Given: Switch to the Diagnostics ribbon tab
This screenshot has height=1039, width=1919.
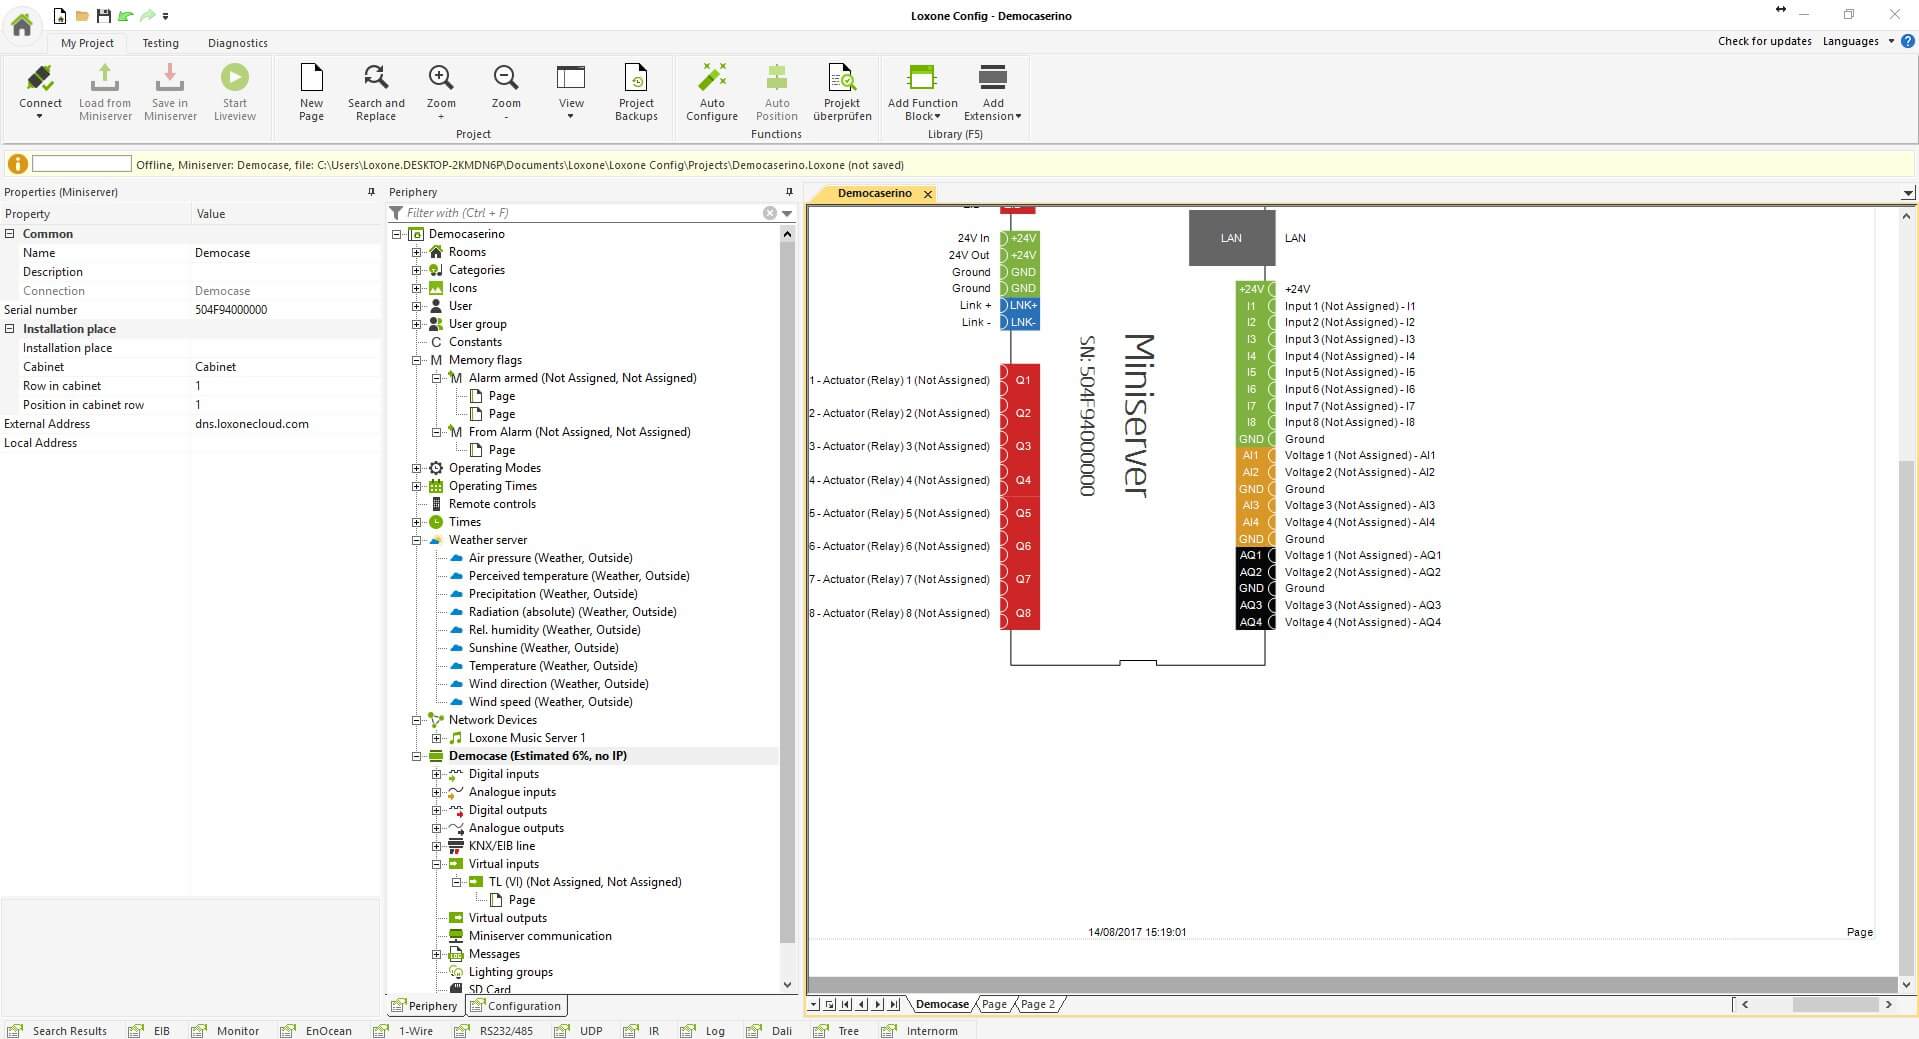Looking at the screenshot, I should point(237,43).
